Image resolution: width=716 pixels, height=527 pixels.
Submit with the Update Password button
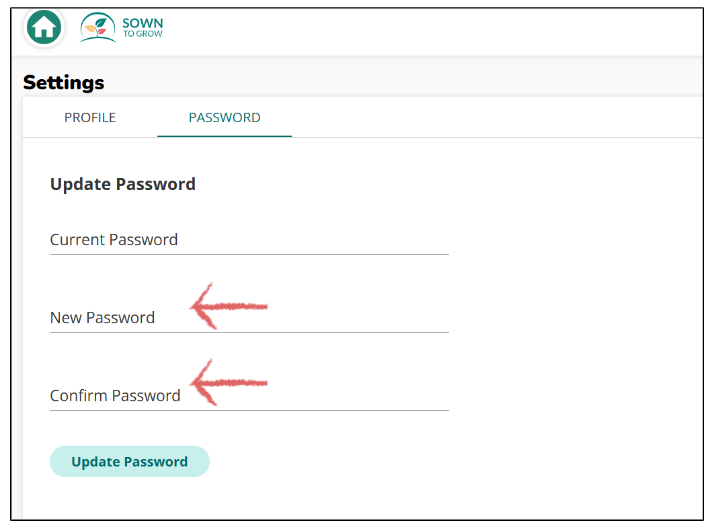pos(130,462)
